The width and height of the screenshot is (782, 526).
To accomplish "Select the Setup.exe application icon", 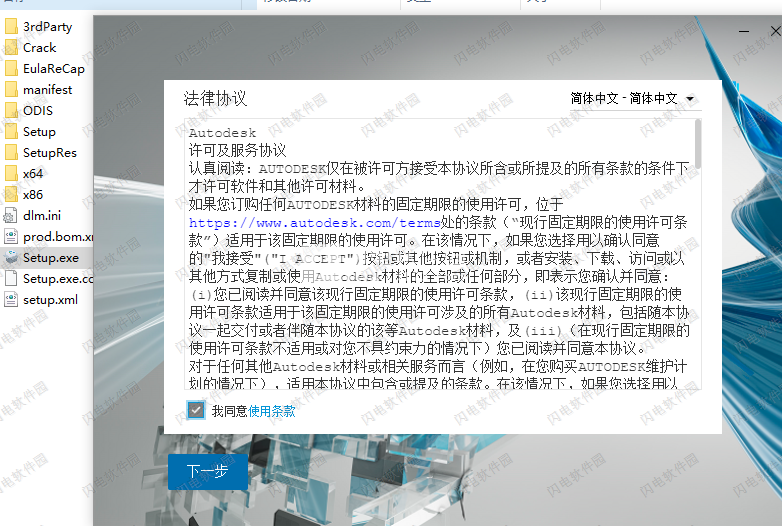I will click(x=10, y=257).
